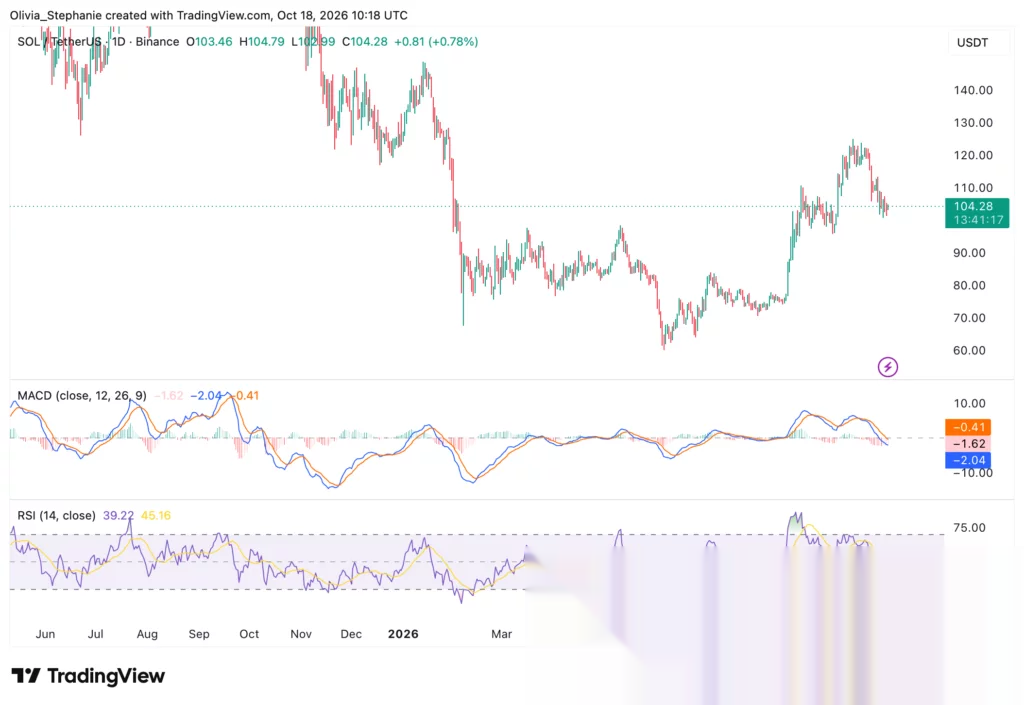
Task: Click the 140.00 price axis label
Action: [973, 90]
